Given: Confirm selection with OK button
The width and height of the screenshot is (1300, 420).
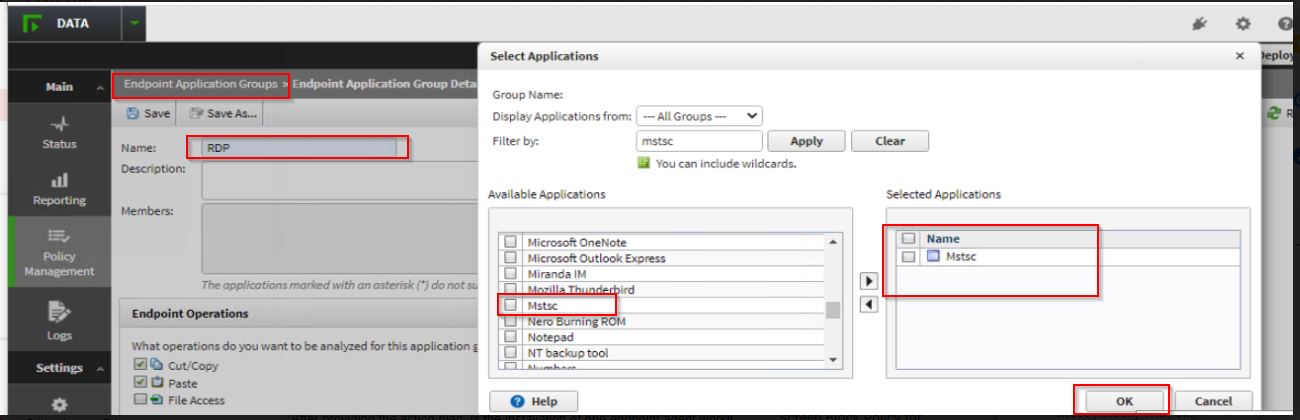Looking at the screenshot, I should point(1124,401).
